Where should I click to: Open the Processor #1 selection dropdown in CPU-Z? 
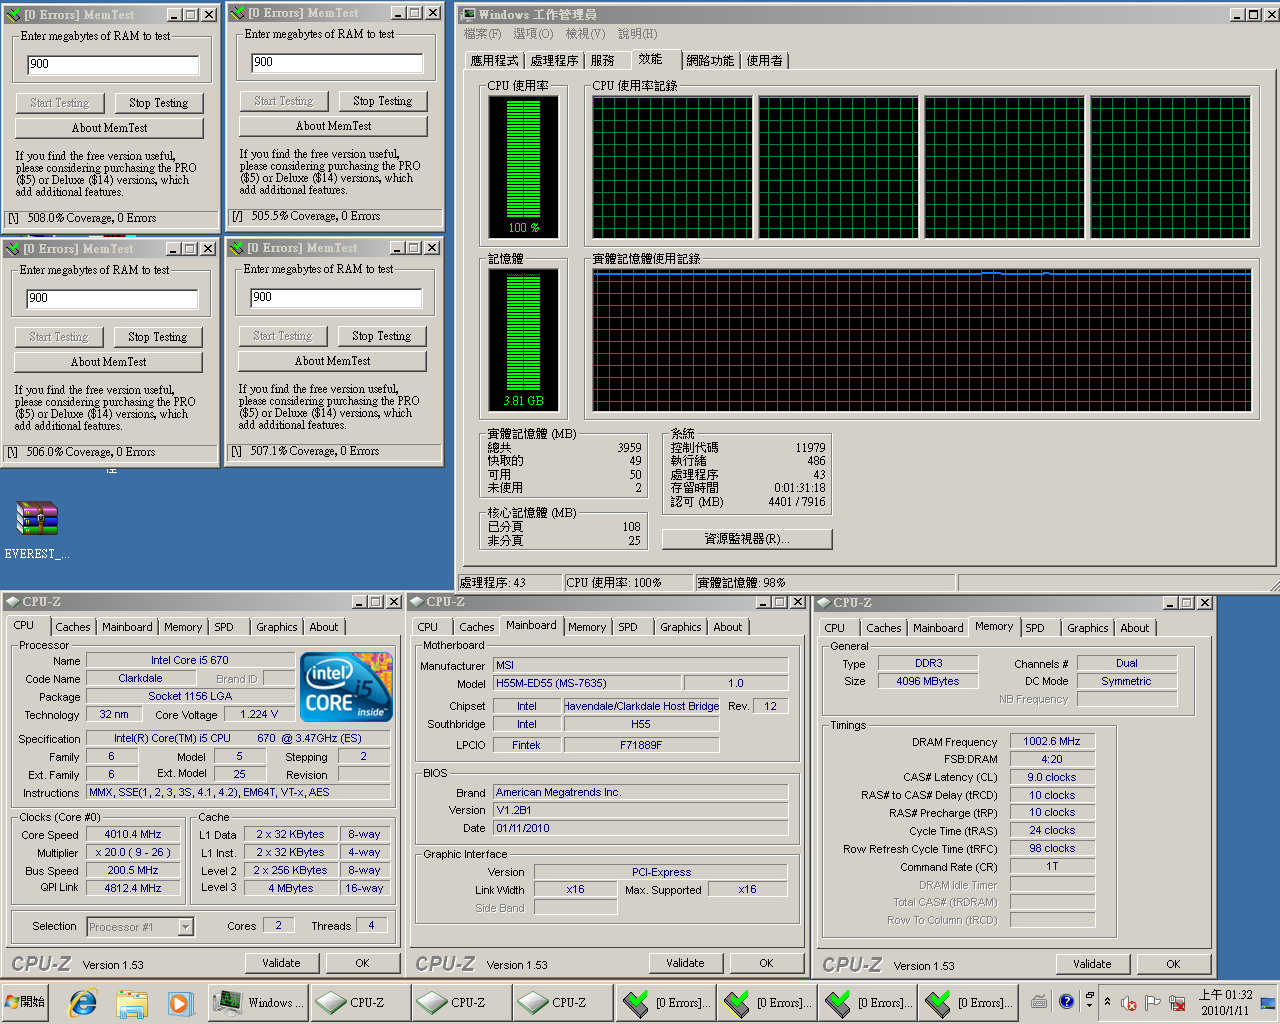pyautogui.click(x=185, y=927)
